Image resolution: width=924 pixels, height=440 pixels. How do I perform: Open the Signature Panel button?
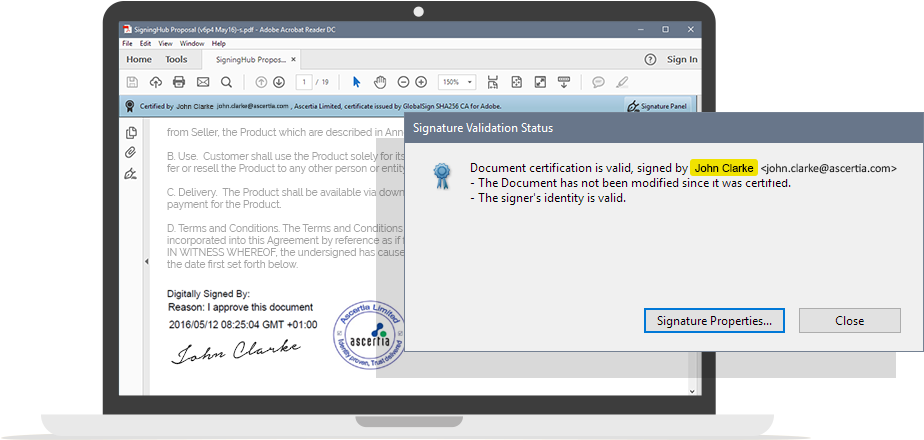(658, 107)
